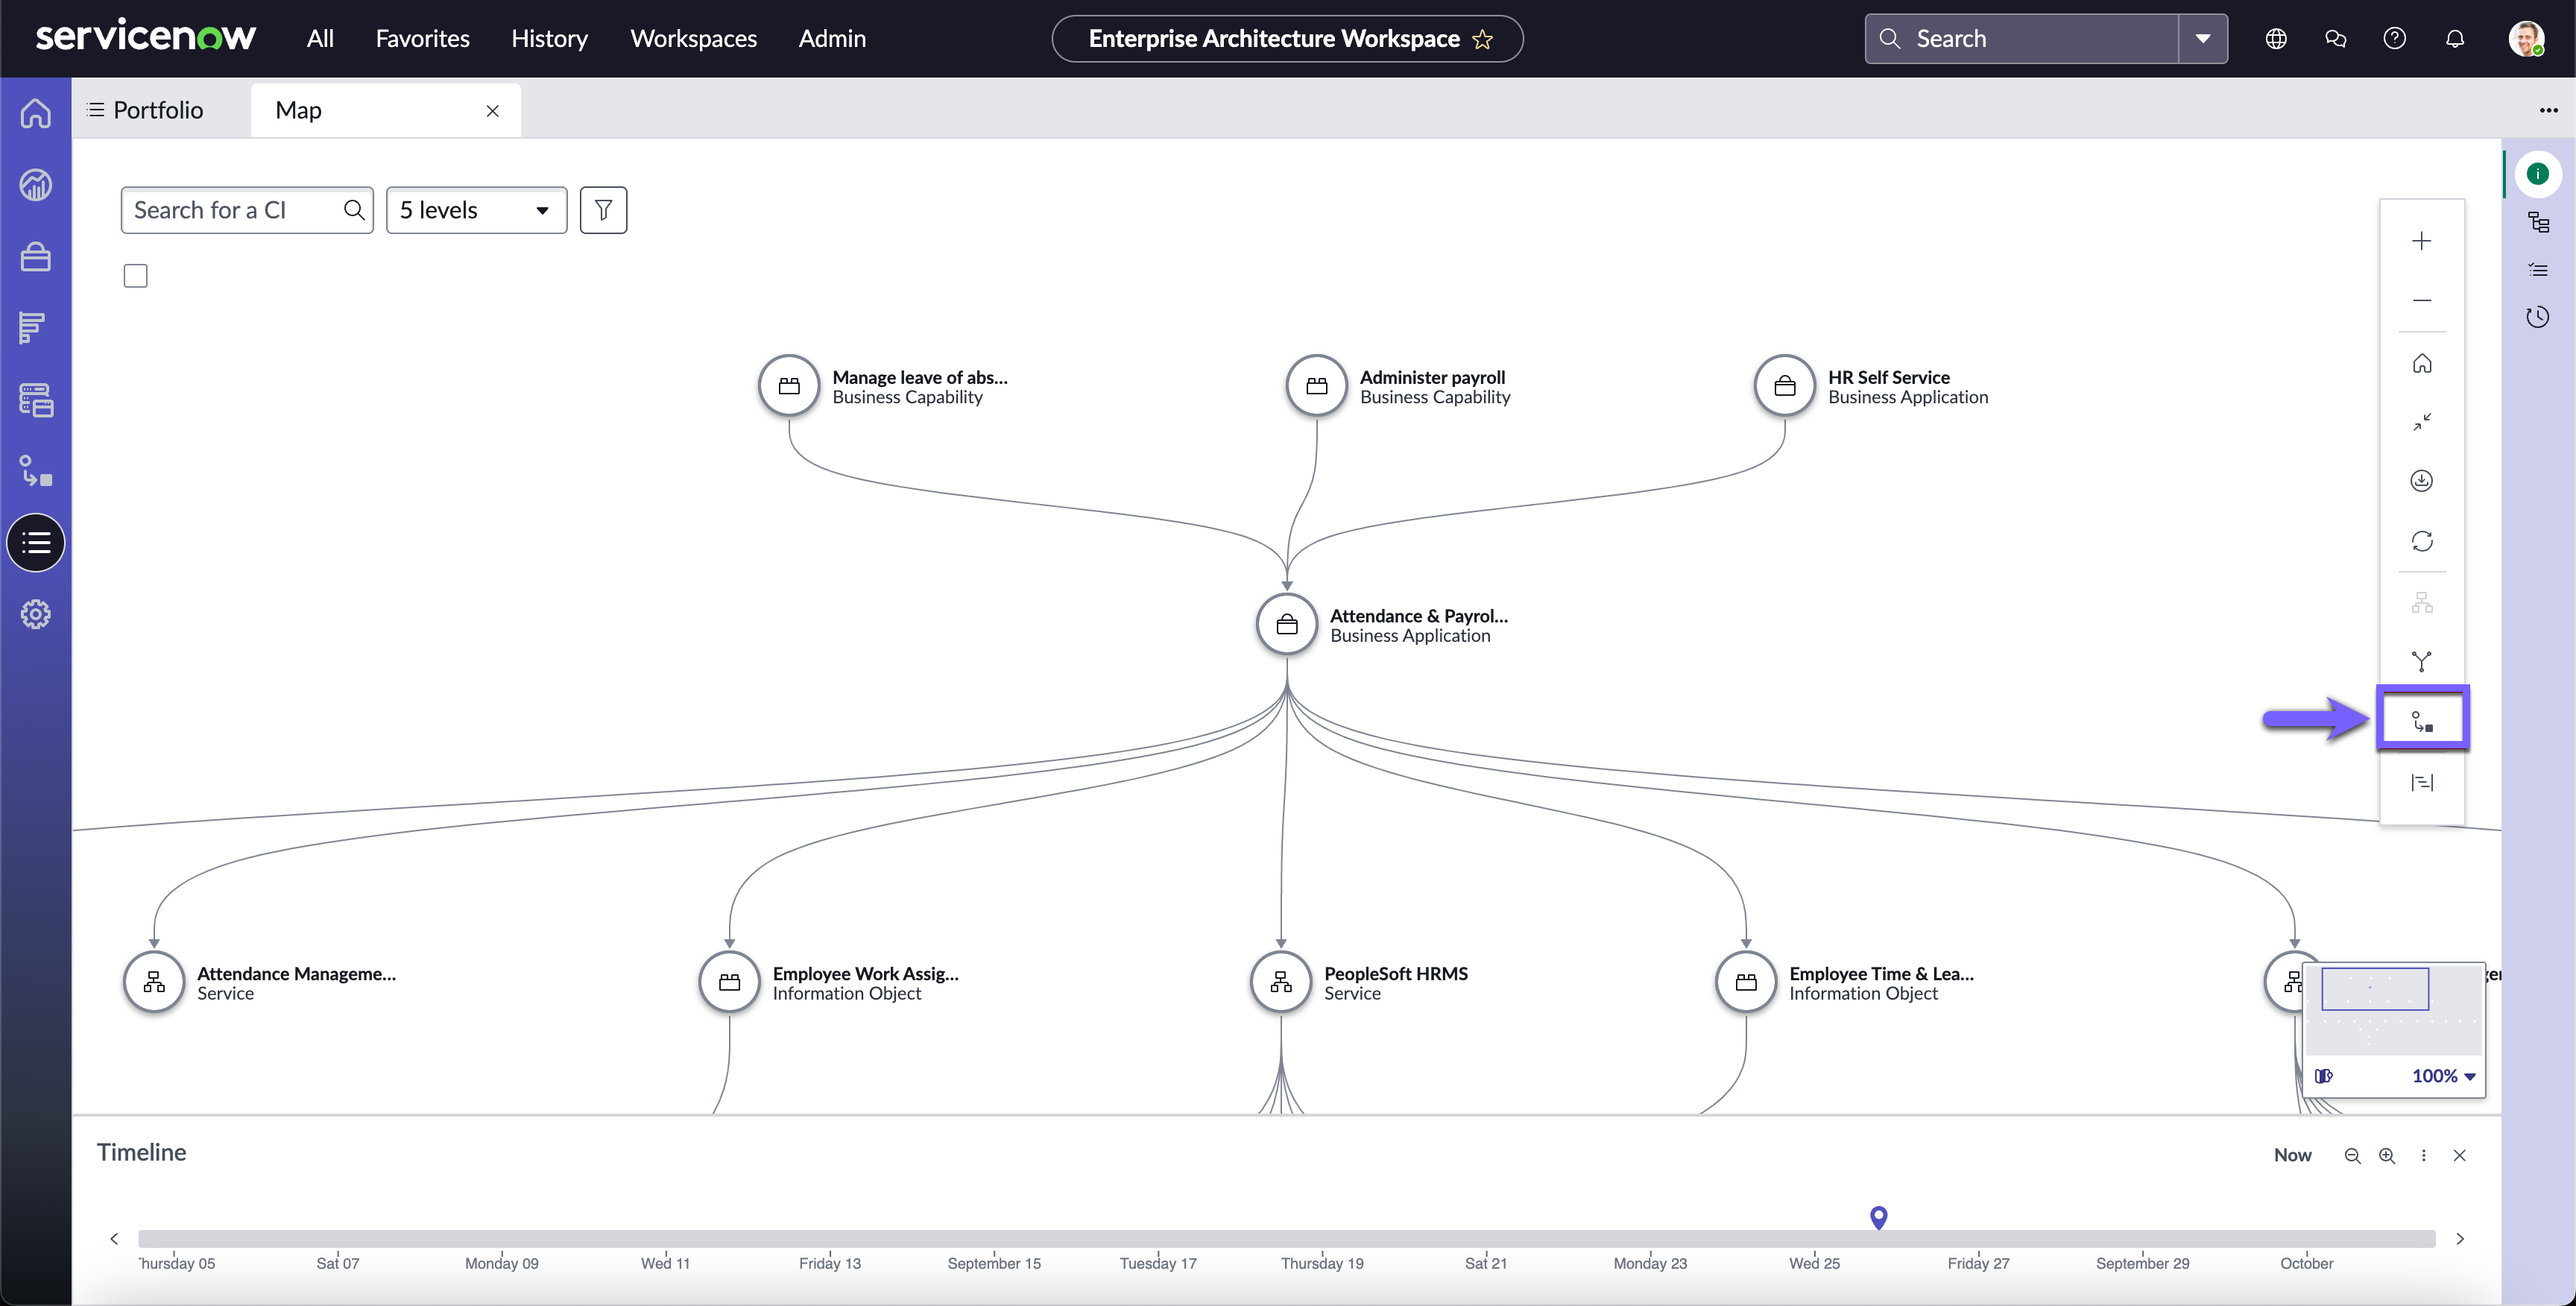The height and width of the screenshot is (1306, 2576).
Task: Favorite the Enterprise Architecture Workspace star
Action: coord(1482,39)
